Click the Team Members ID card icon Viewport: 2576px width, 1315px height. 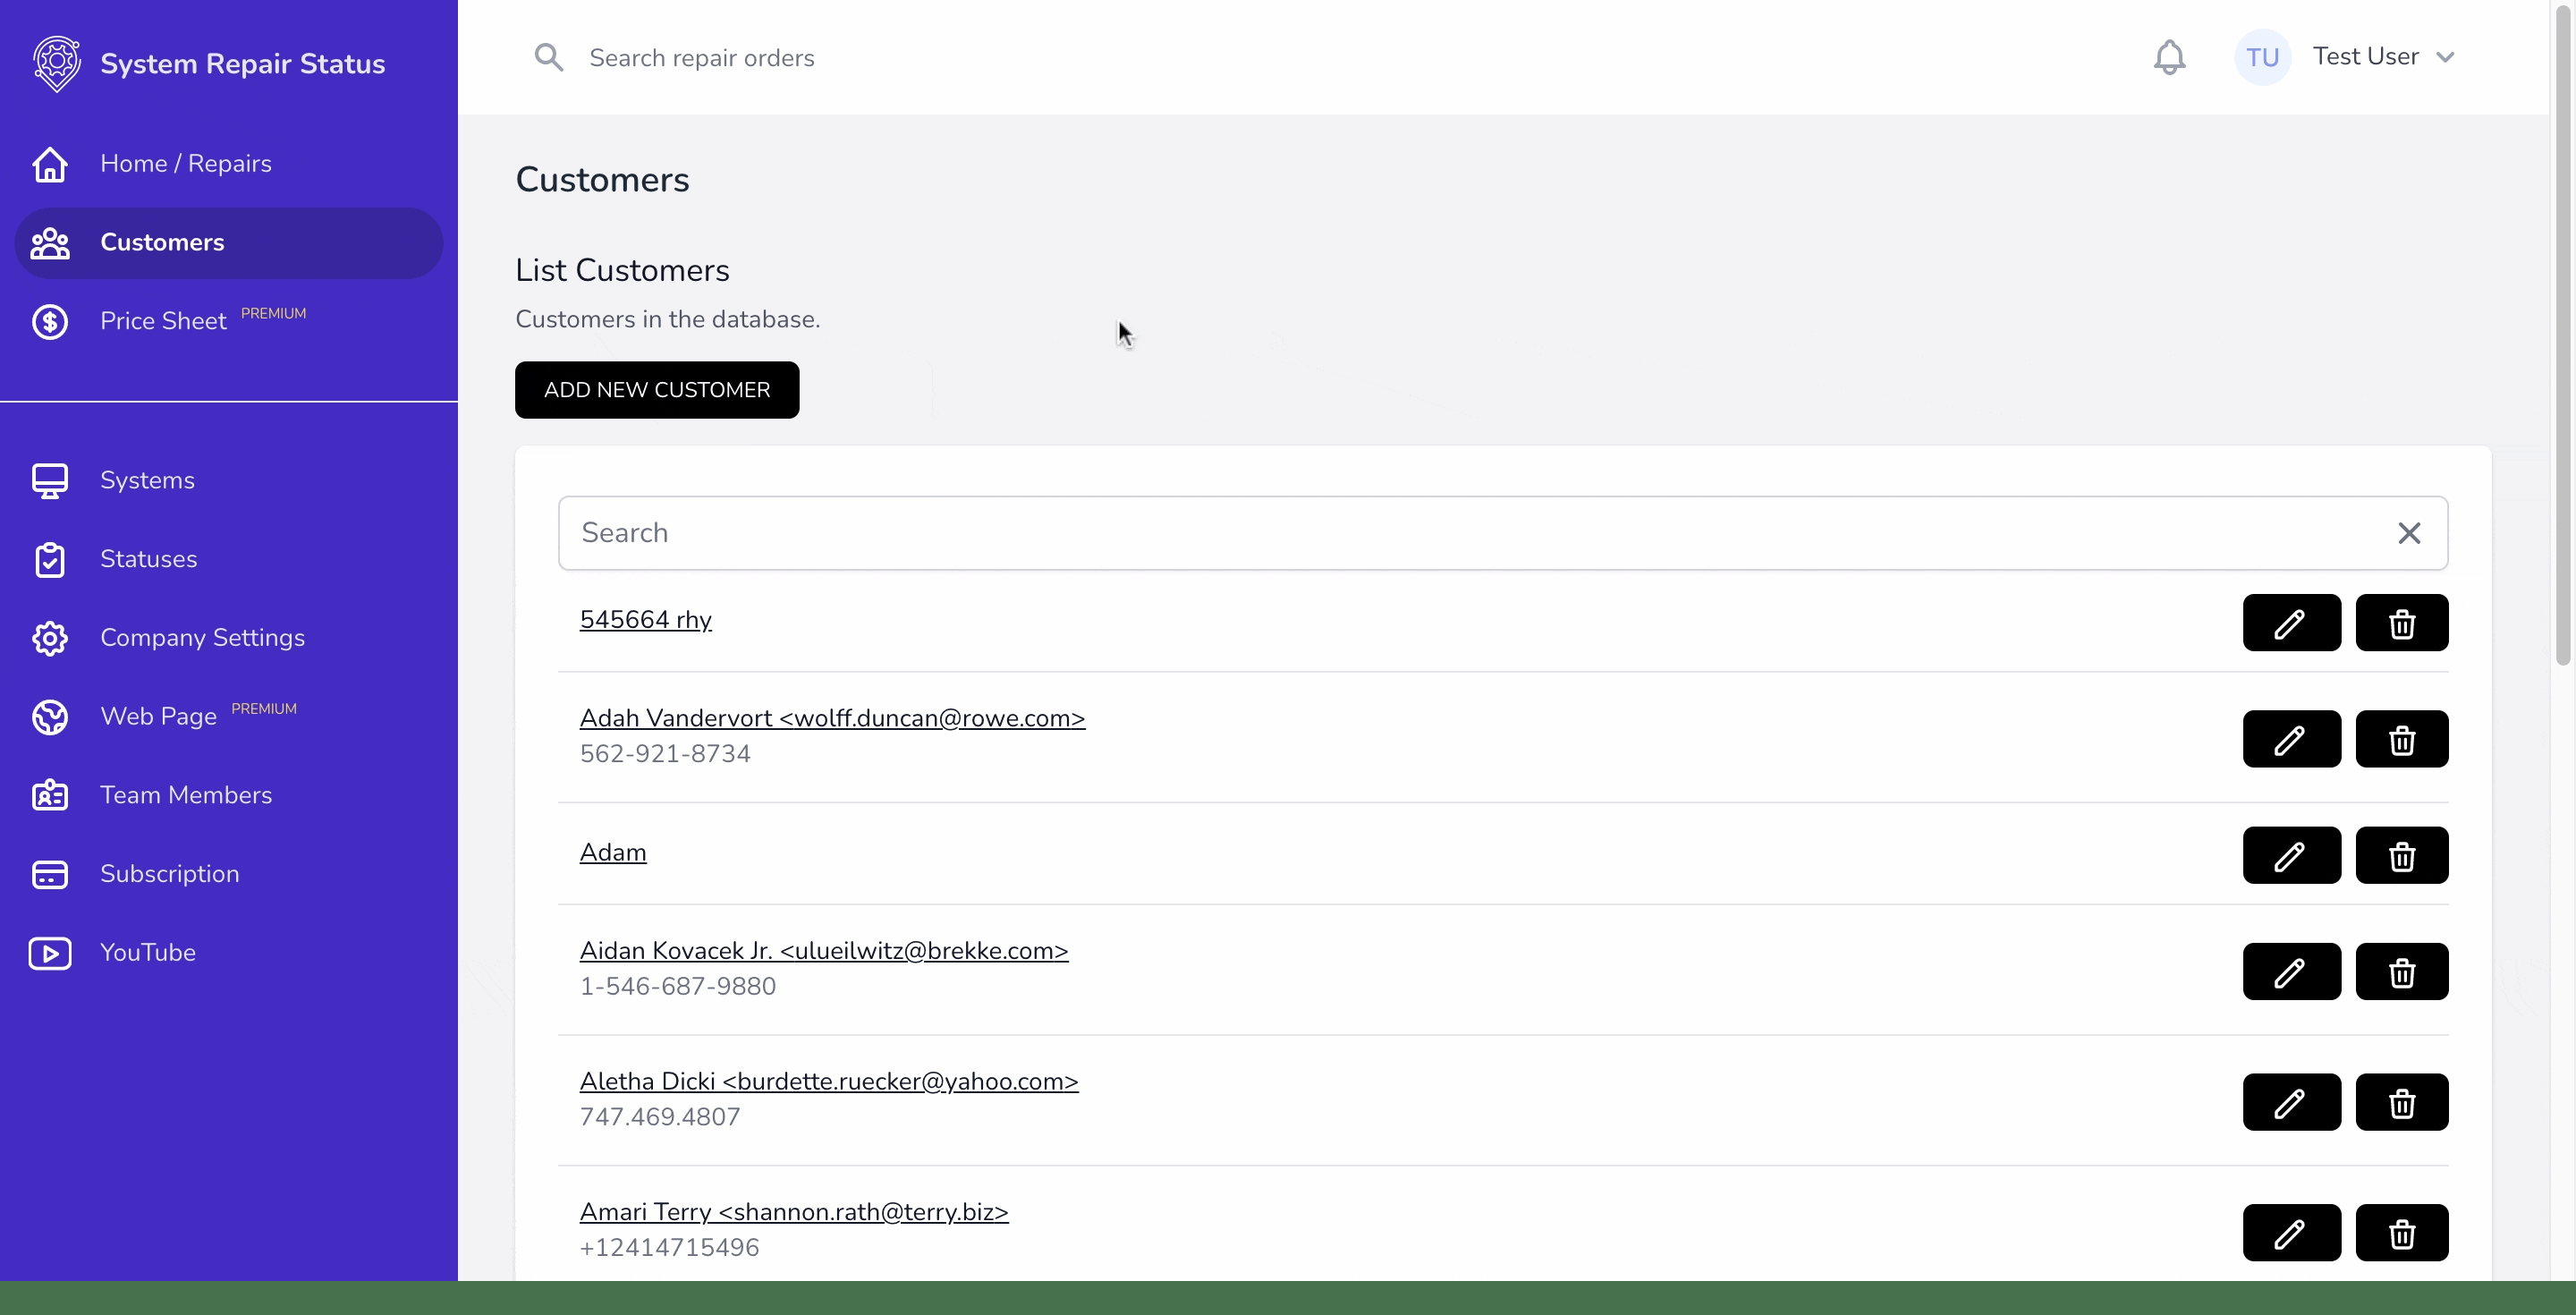pos(49,796)
